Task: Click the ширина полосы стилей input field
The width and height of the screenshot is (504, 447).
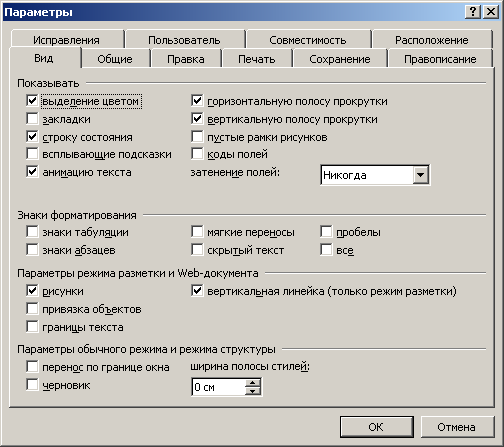Action: pos(219,387)
